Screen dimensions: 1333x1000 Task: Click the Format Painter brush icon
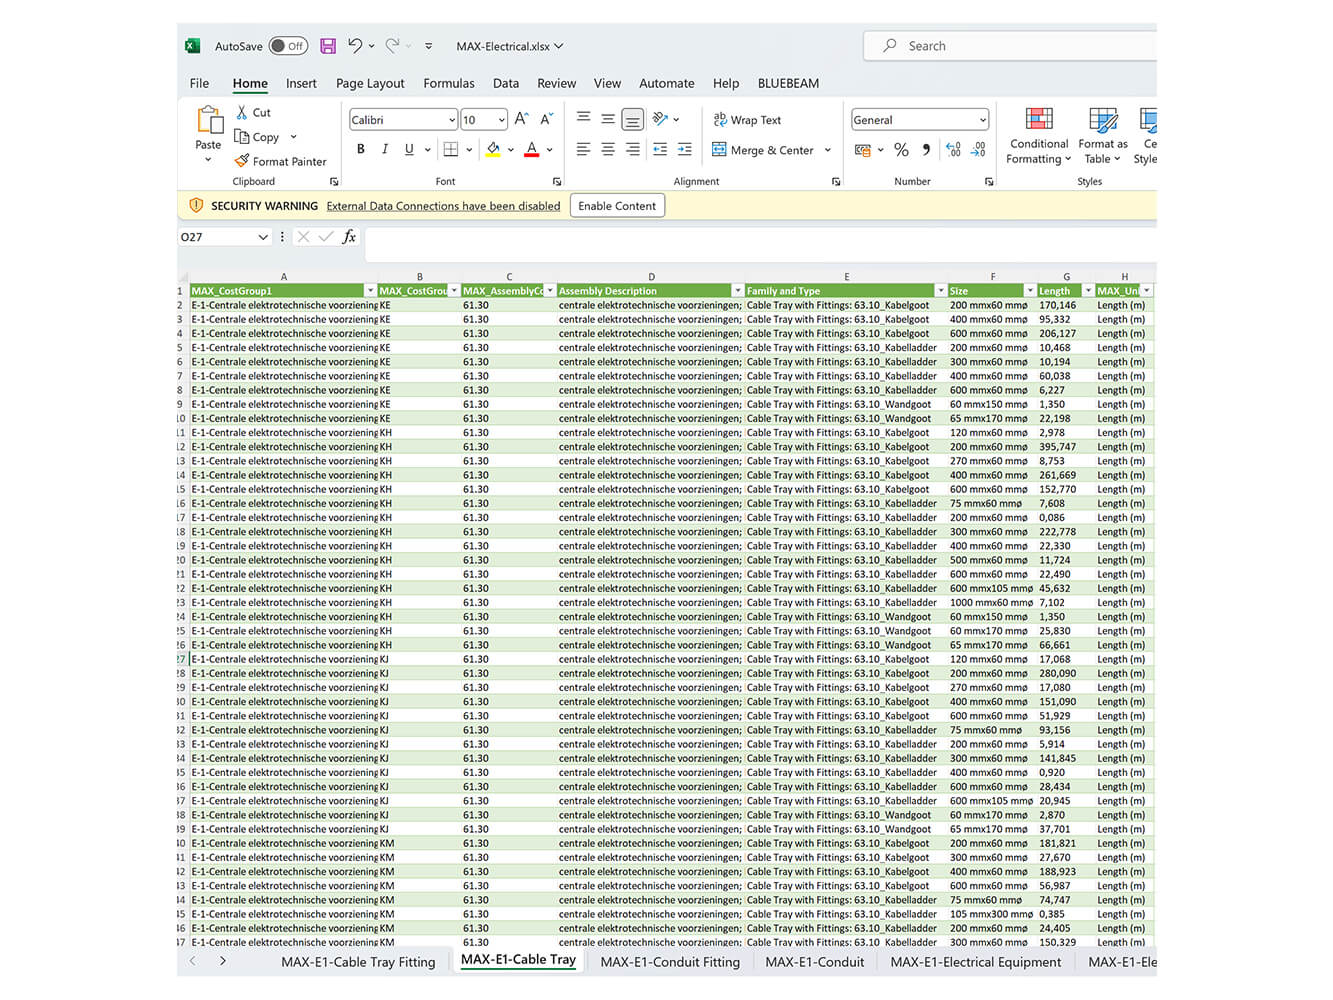point(242,161)
